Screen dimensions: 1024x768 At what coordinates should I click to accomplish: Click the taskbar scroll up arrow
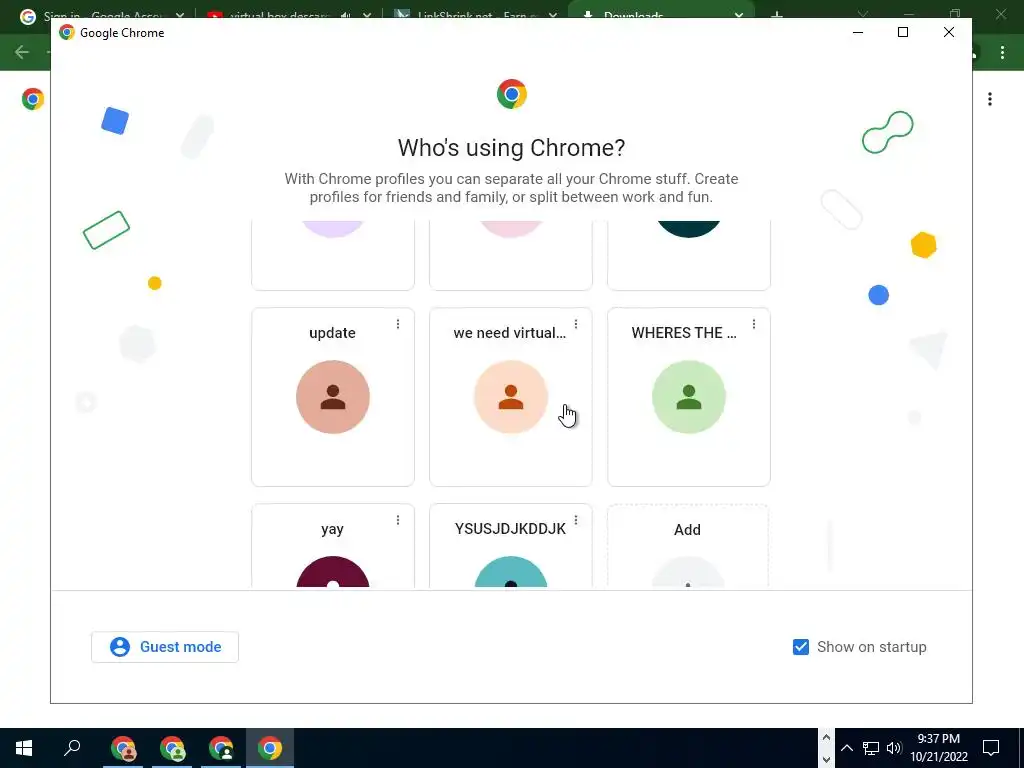tap(825, 737)
